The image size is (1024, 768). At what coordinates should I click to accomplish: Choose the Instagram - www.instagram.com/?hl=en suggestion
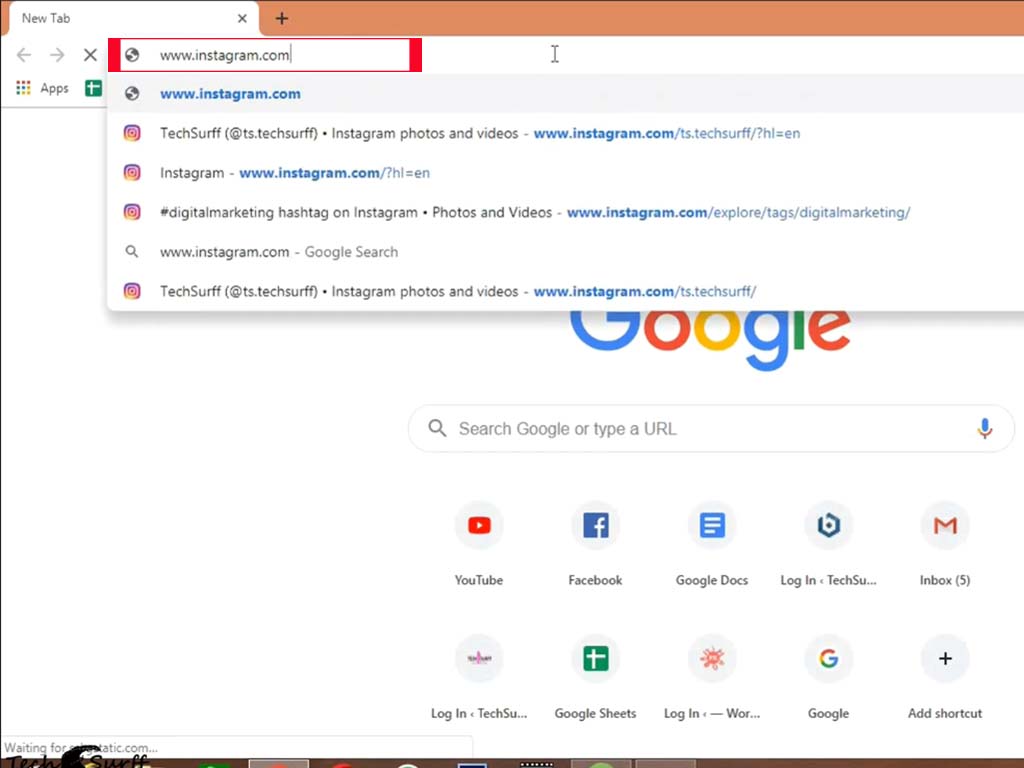click(x=566, y=173)
